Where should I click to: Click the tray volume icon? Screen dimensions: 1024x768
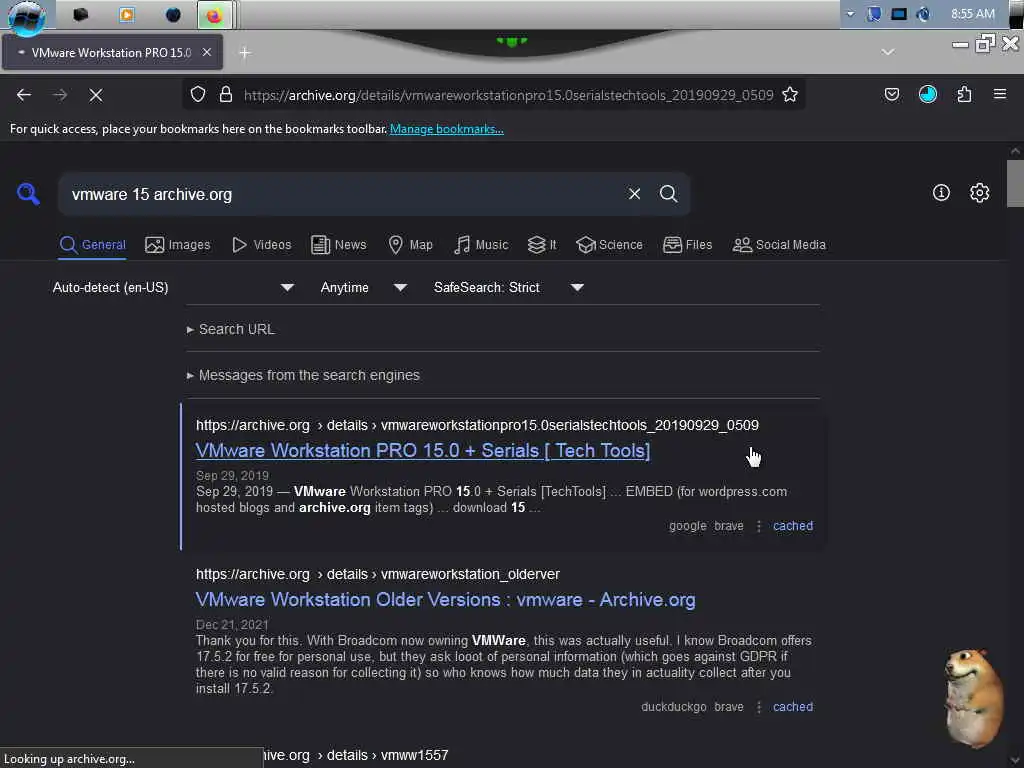tap(923, 14)
